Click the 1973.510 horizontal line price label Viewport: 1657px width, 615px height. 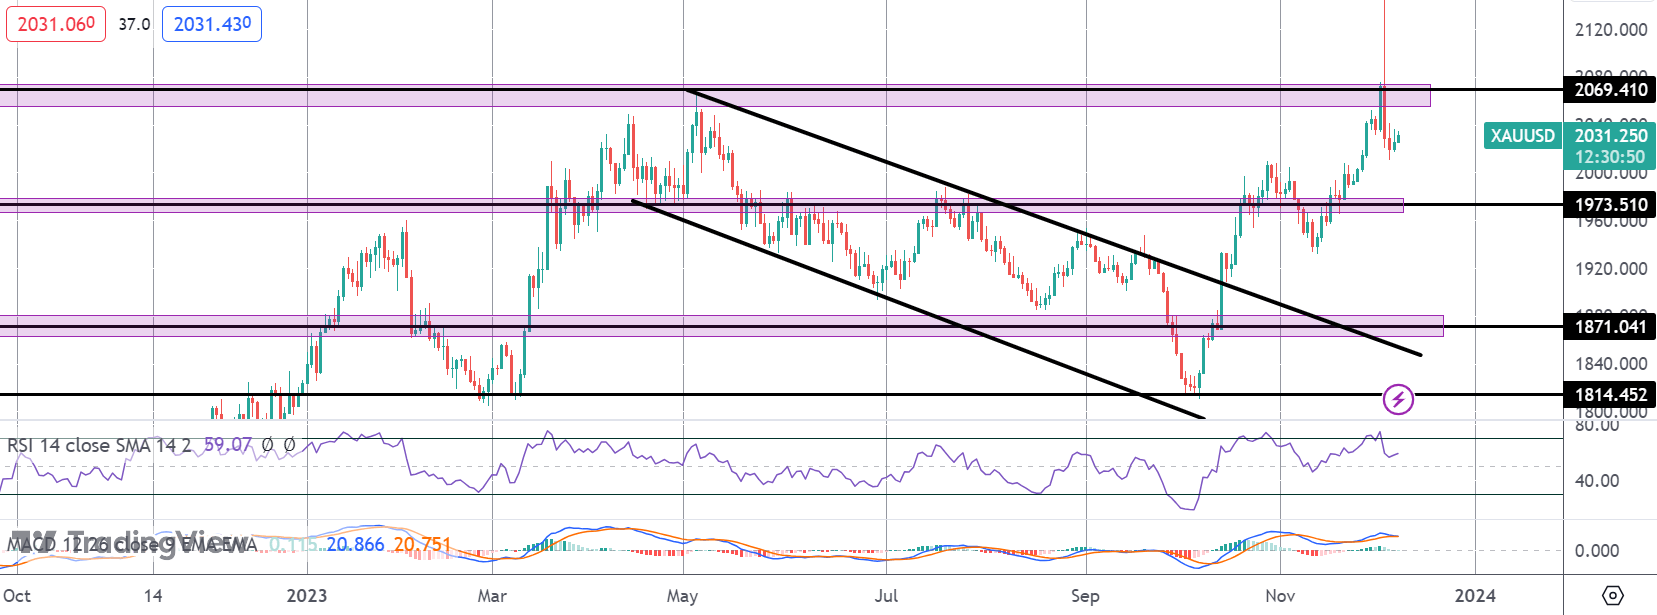point(1611,205)
